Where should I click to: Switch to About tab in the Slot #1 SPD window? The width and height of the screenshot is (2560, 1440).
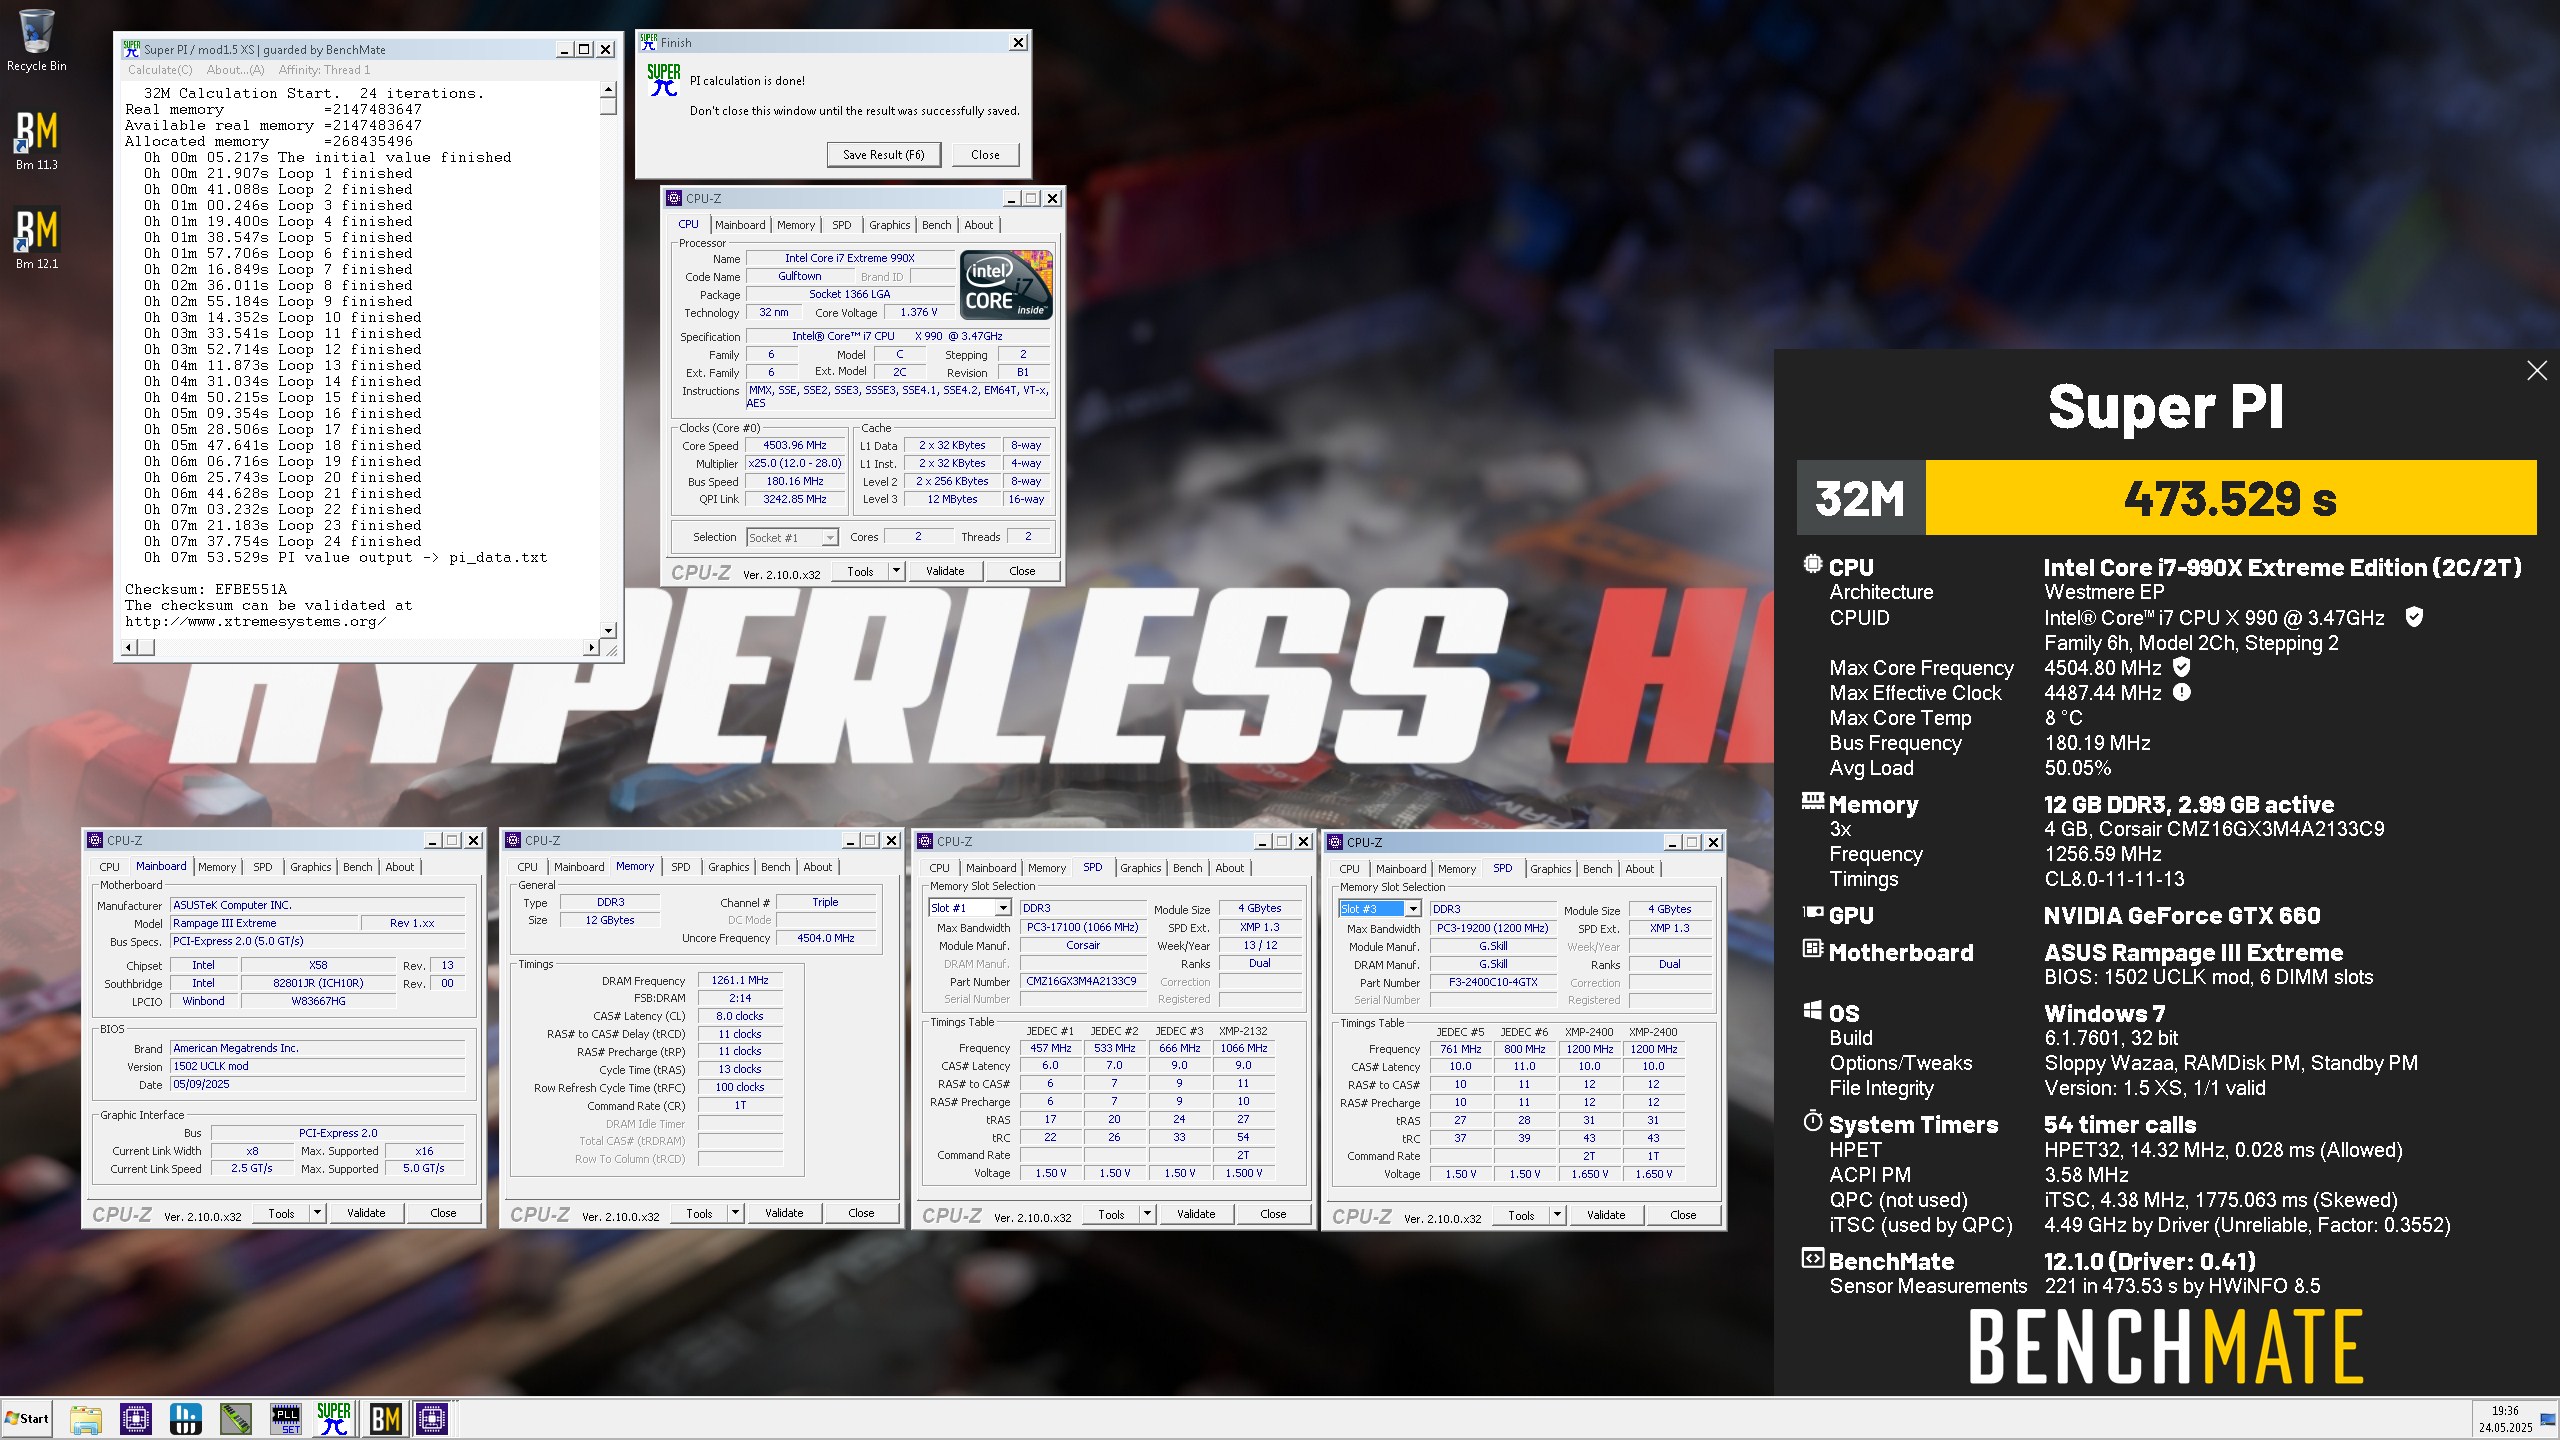(1230, 868)
